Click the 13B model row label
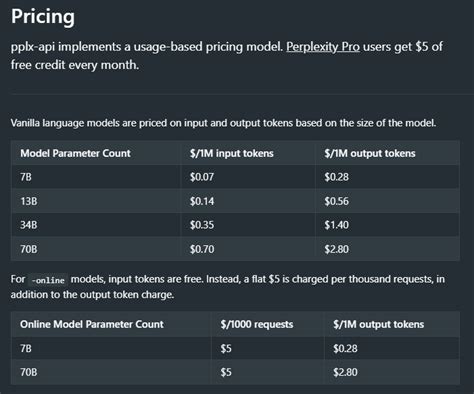The width and height of the screenshot is (474, 394). tap(29, 201)
